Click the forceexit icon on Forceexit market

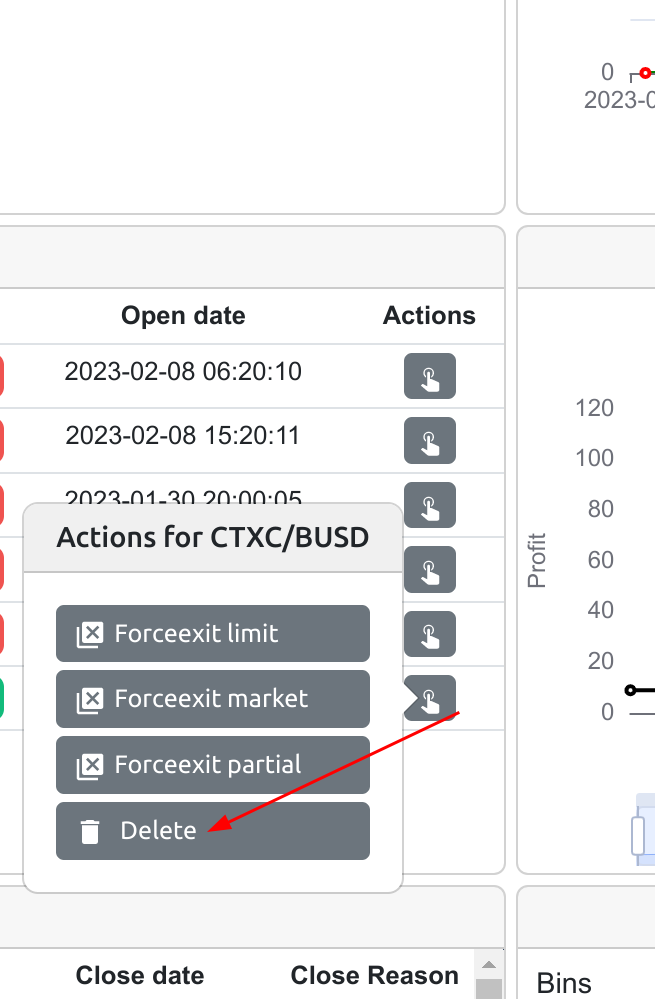(88, 698)
